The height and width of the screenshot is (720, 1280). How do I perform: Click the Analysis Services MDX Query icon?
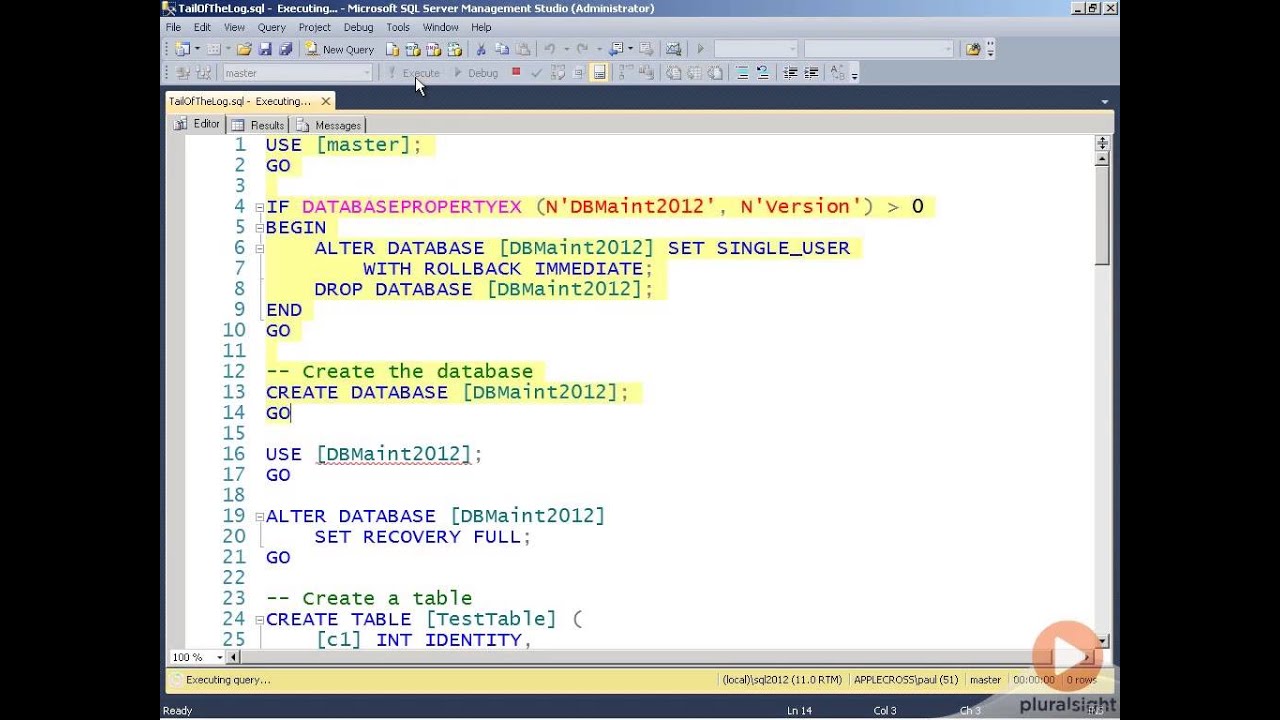(413, 49)
